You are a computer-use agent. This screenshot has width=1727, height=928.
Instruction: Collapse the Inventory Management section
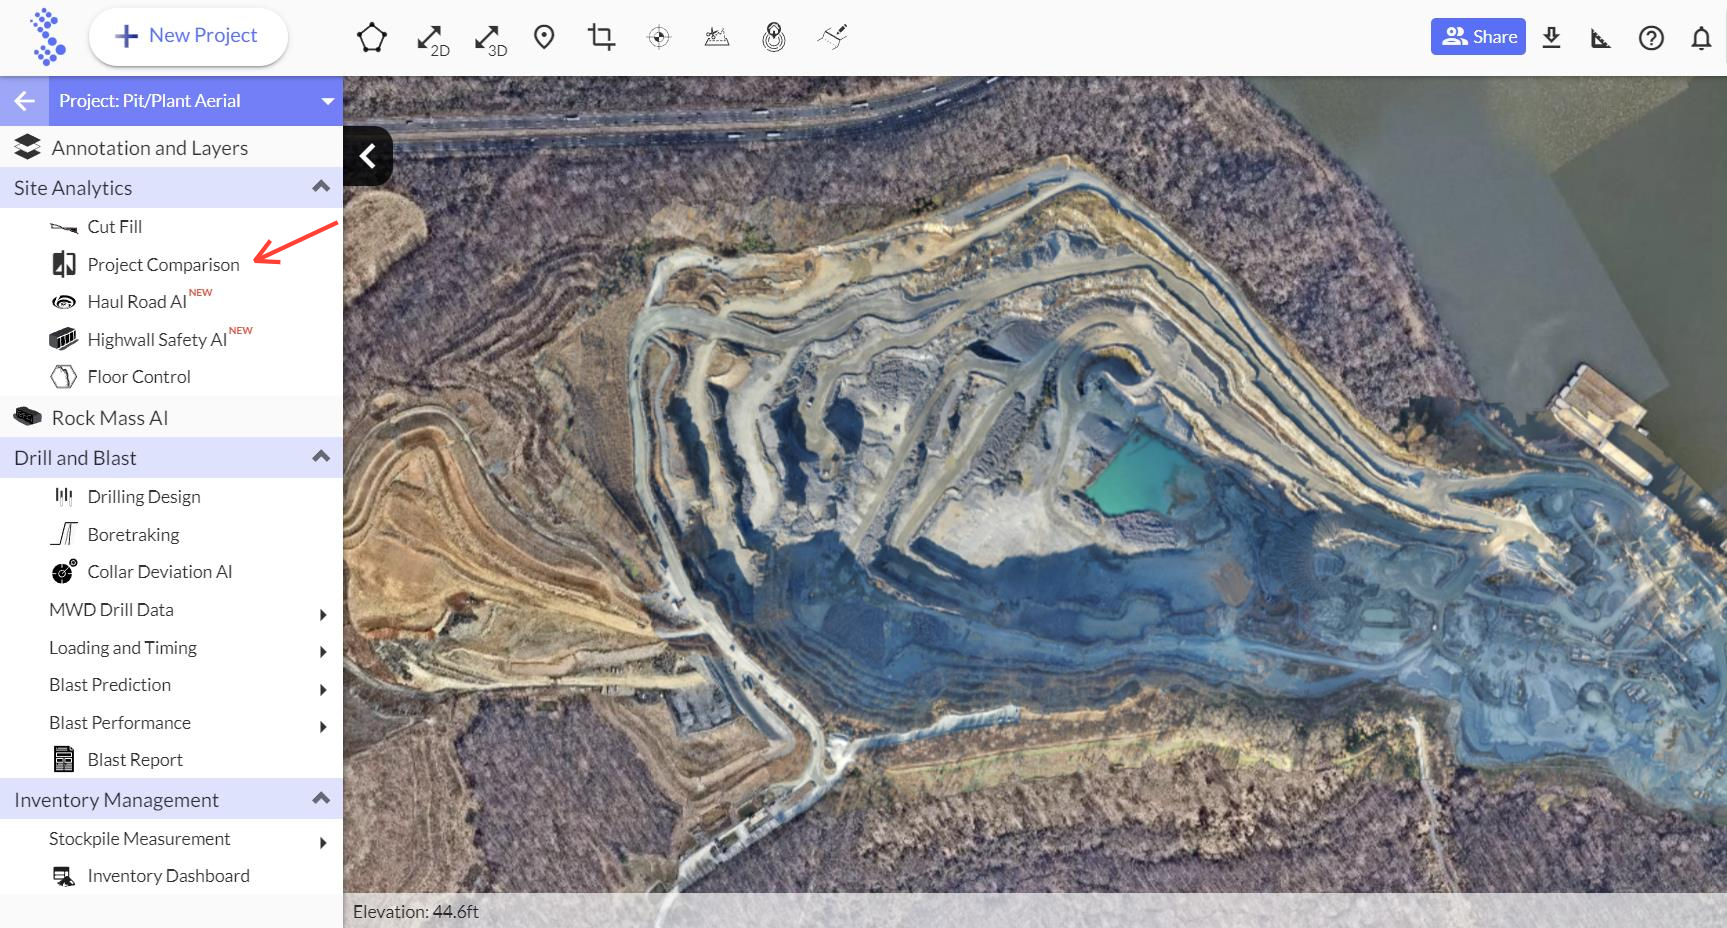click(x=321, y=799)
